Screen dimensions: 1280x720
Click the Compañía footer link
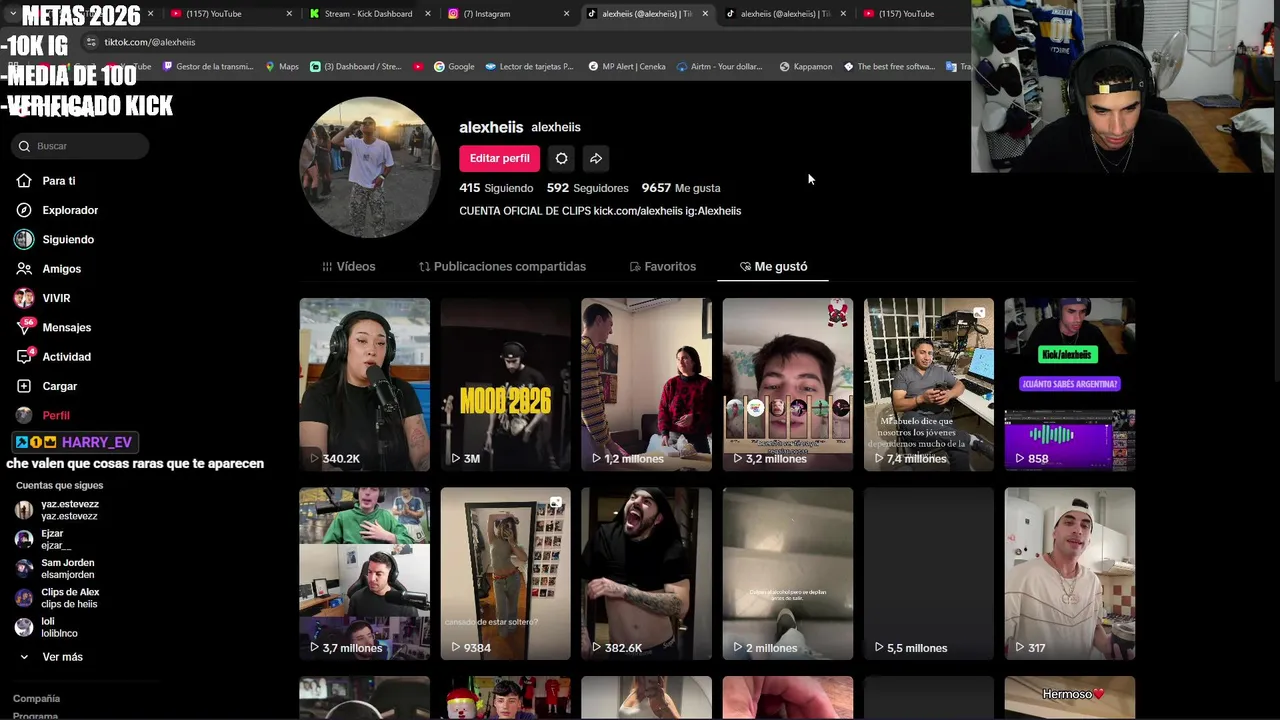(x=36, y=699)
